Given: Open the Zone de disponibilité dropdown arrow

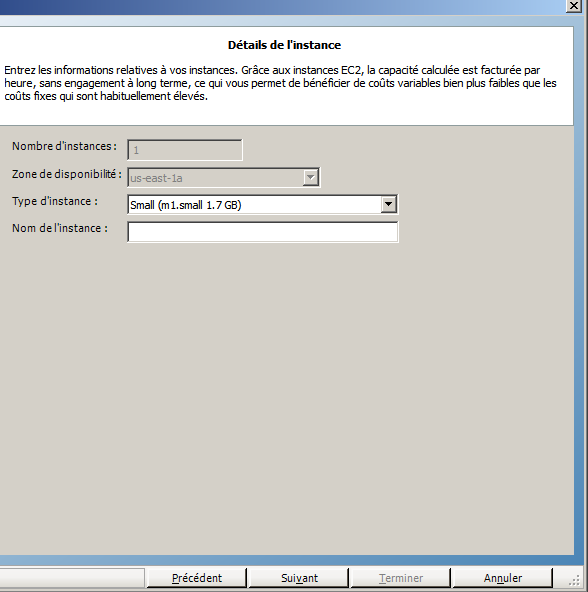Looking at the screenshot, I should [x=310, y=177].
